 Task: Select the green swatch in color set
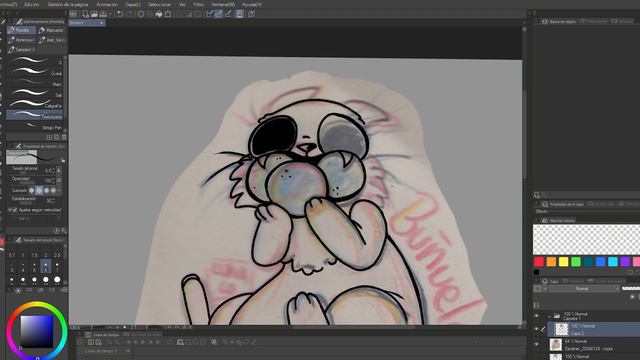pos(576,262)
